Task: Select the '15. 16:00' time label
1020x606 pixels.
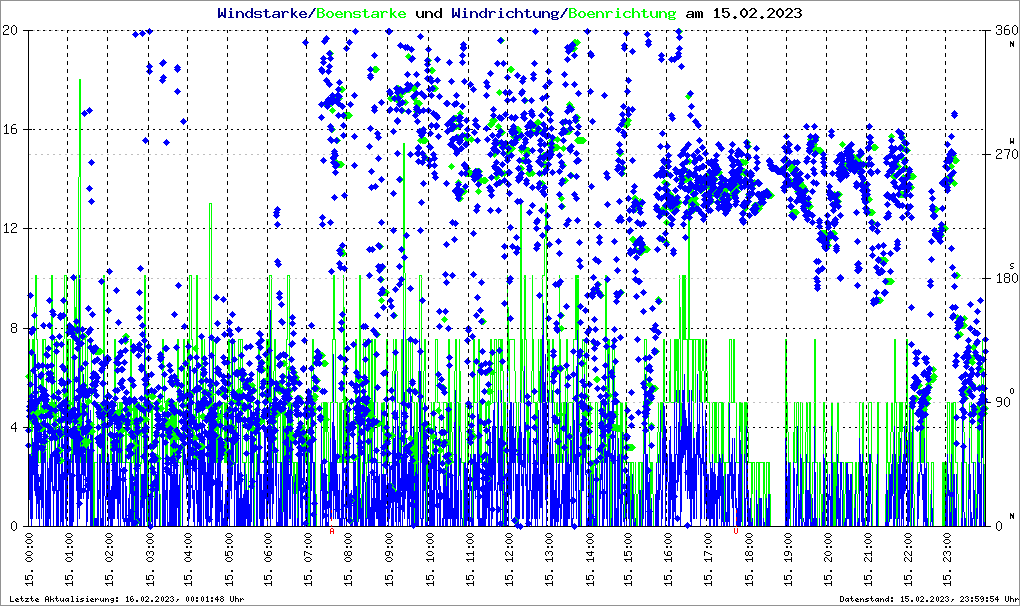Action: pyautogui.click(x=668, y=560)
